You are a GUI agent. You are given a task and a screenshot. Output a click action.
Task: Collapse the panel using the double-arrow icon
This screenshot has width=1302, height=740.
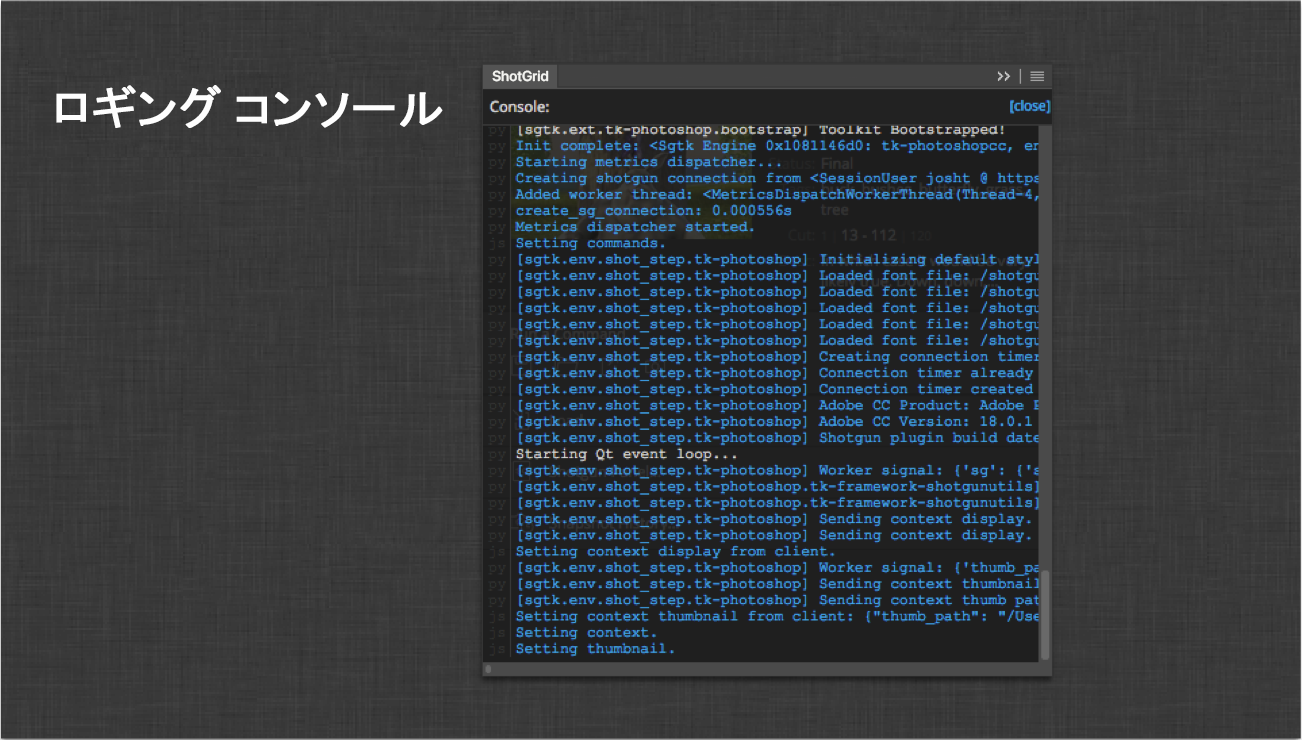[1003, 77]
